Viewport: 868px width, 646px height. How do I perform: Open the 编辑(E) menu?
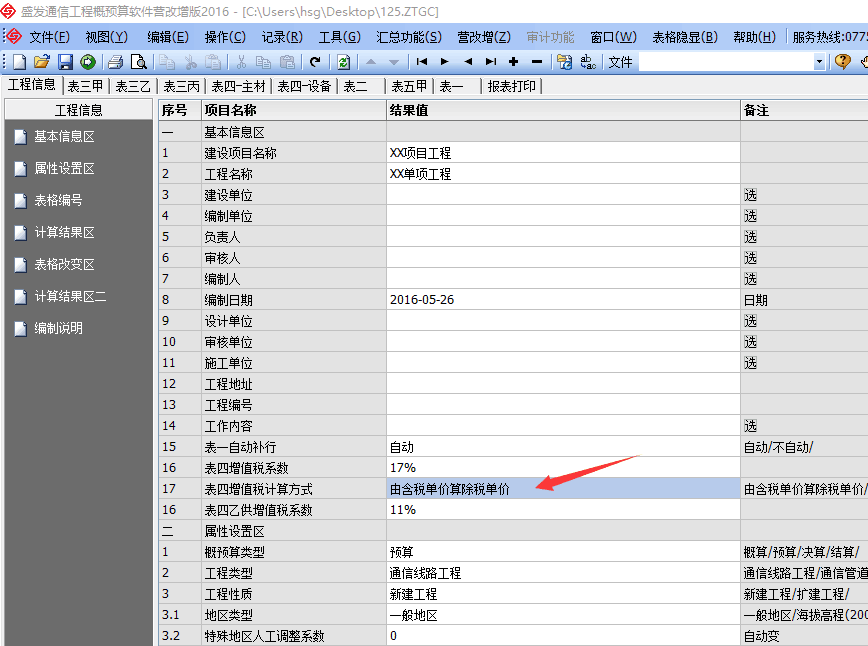pyautogui.click(x=168, y=37)
